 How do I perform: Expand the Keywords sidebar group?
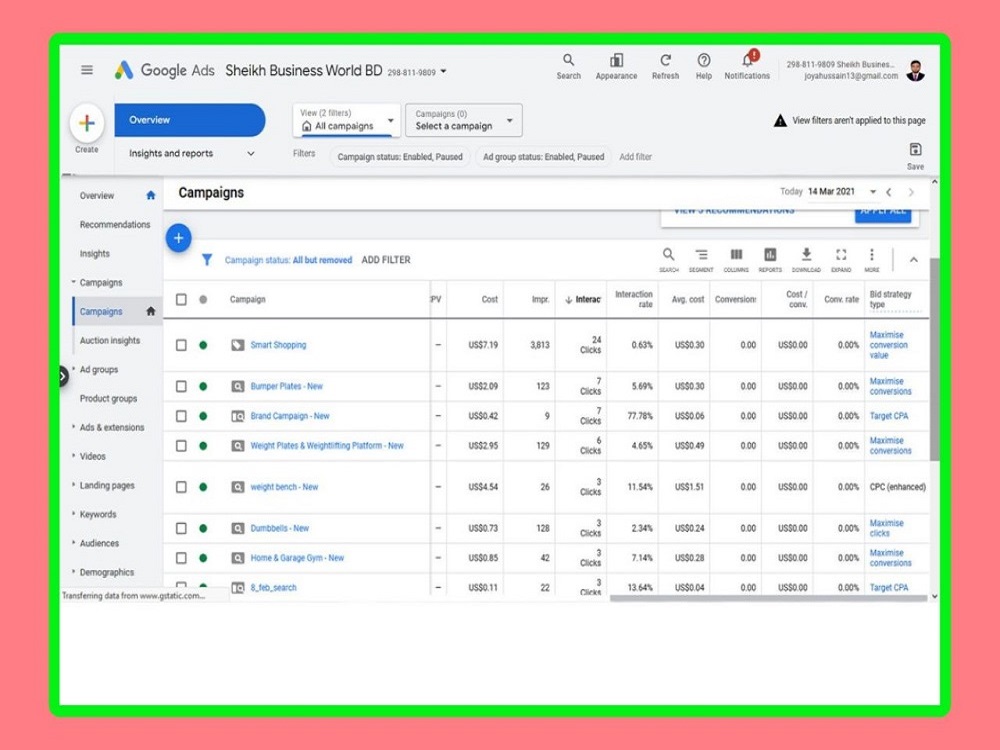coord(73,513)
